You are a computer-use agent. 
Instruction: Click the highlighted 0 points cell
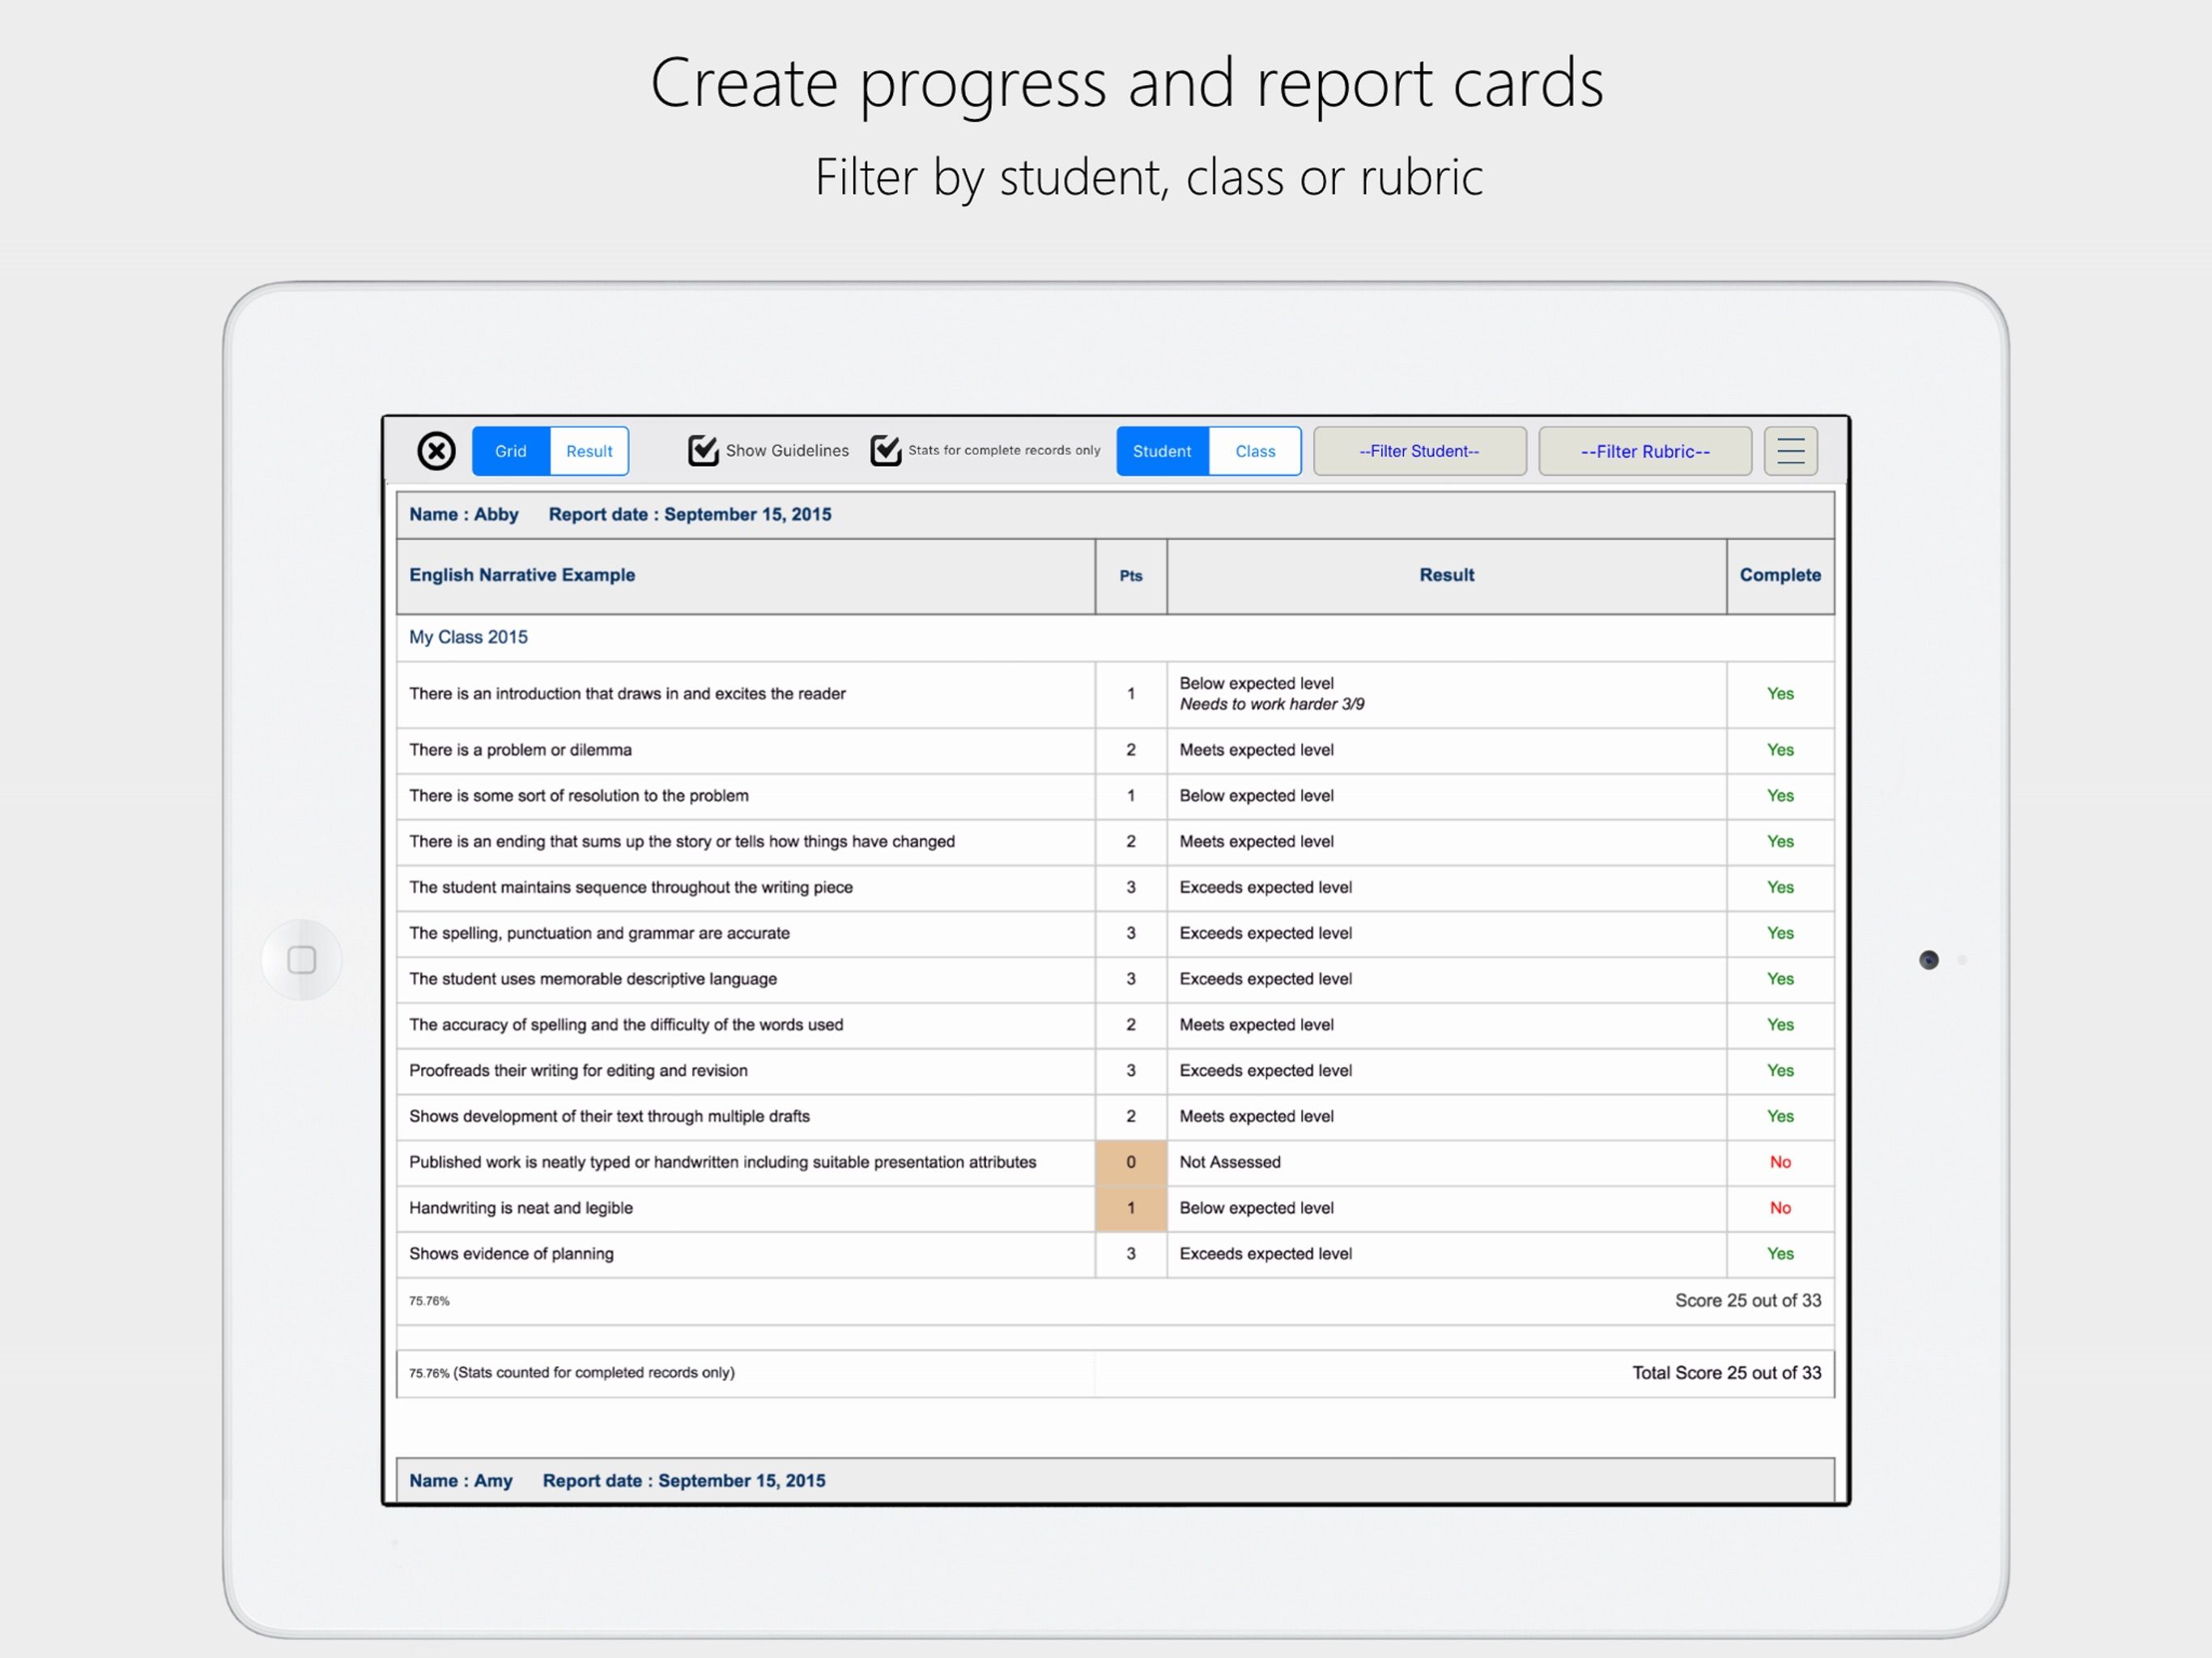point(1131,1162)
